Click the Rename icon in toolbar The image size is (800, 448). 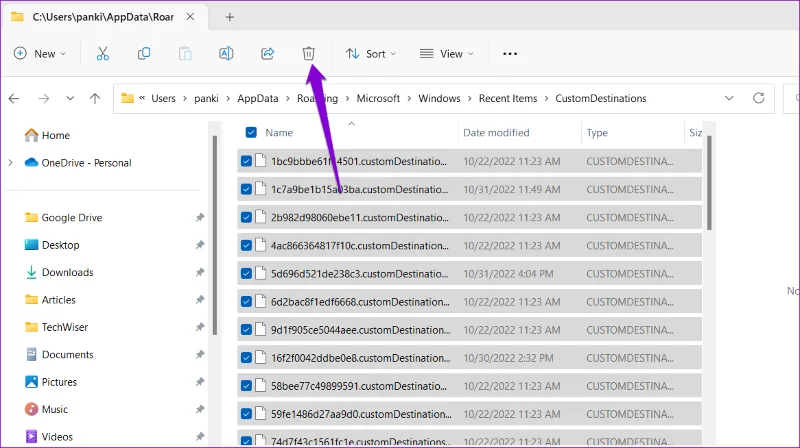(226, 54)
